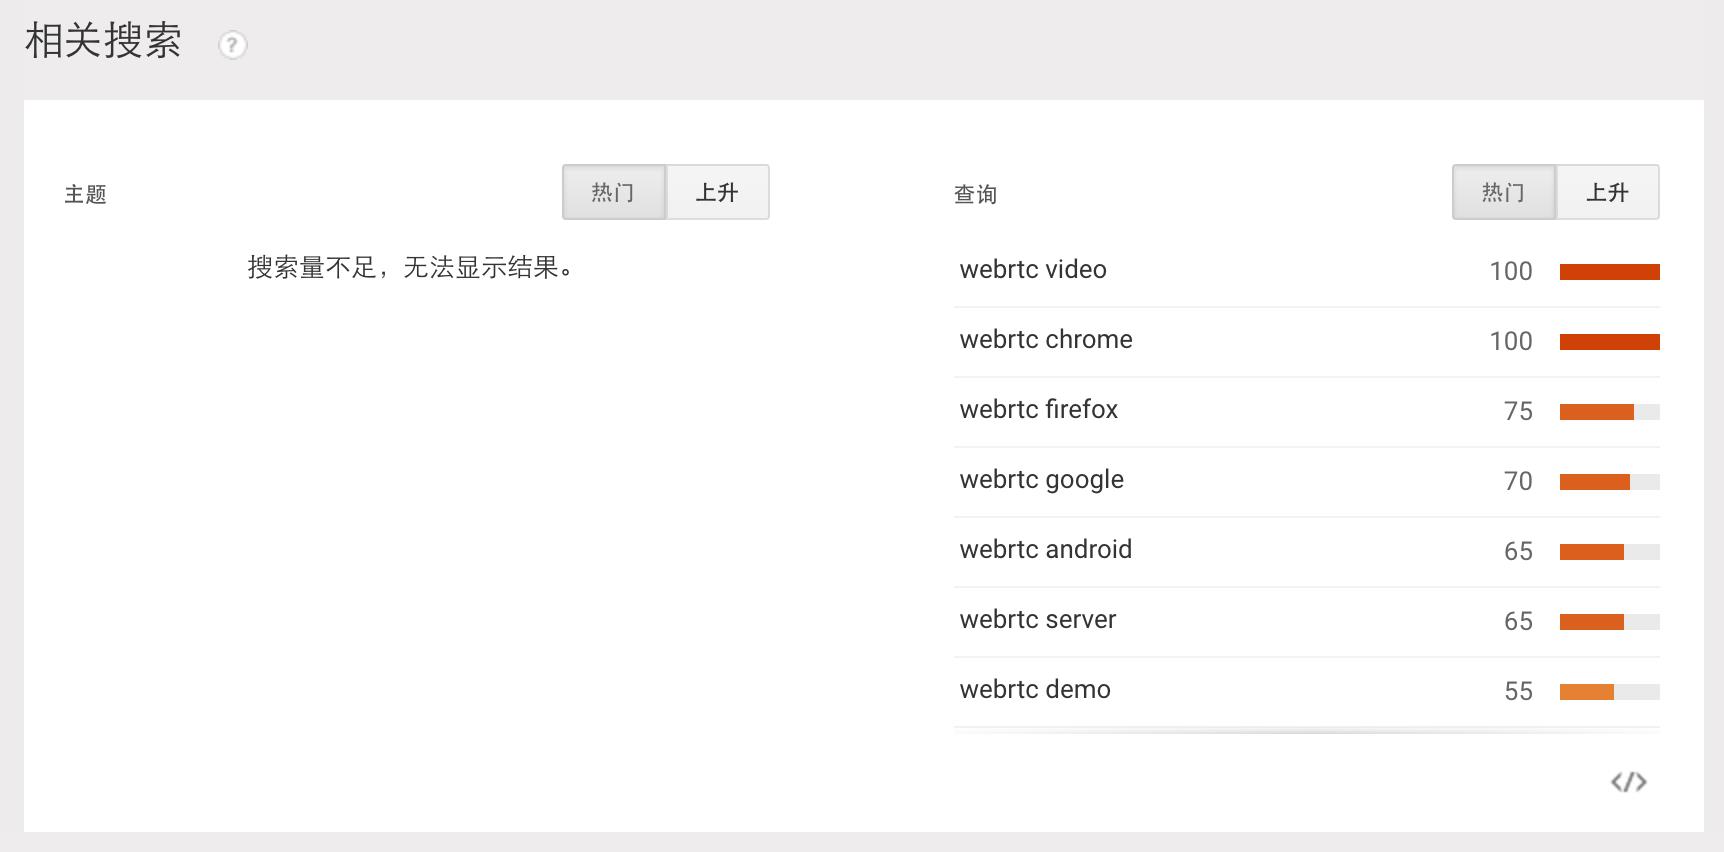Open the webrtc android query
Image resolution: width=1724 pixels, height=852 pixels.
1046,550
